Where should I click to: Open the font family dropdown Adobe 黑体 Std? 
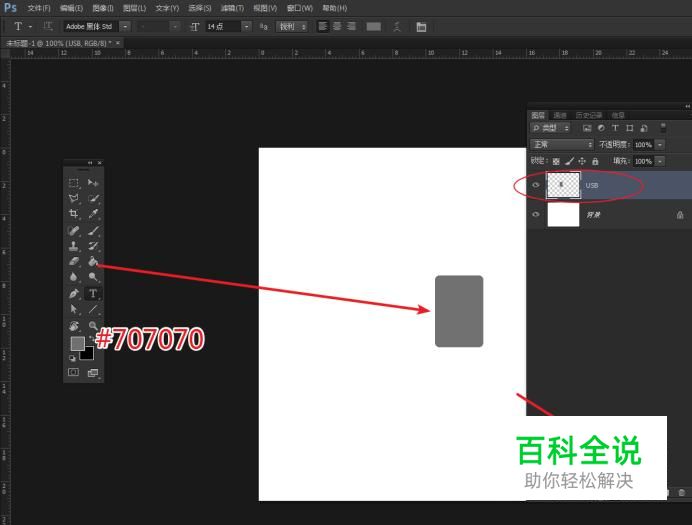coord(125,26)
